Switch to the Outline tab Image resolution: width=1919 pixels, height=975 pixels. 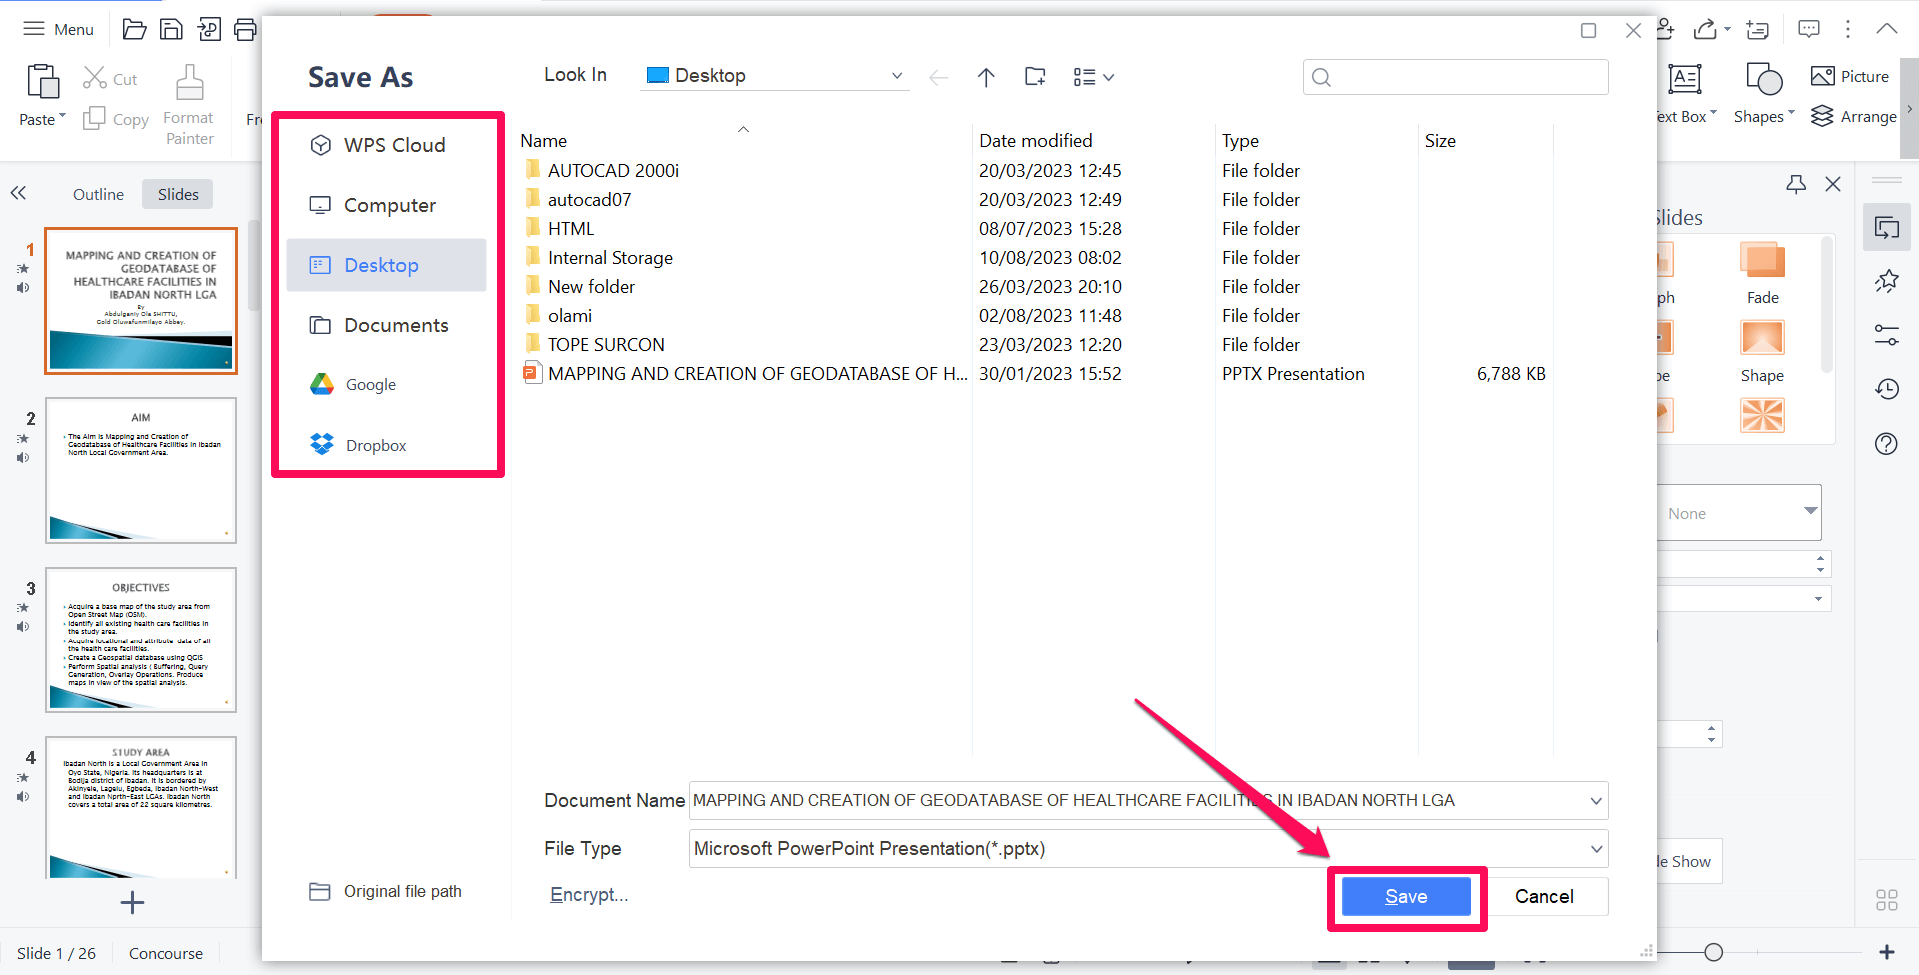click(x=97, y=193)
